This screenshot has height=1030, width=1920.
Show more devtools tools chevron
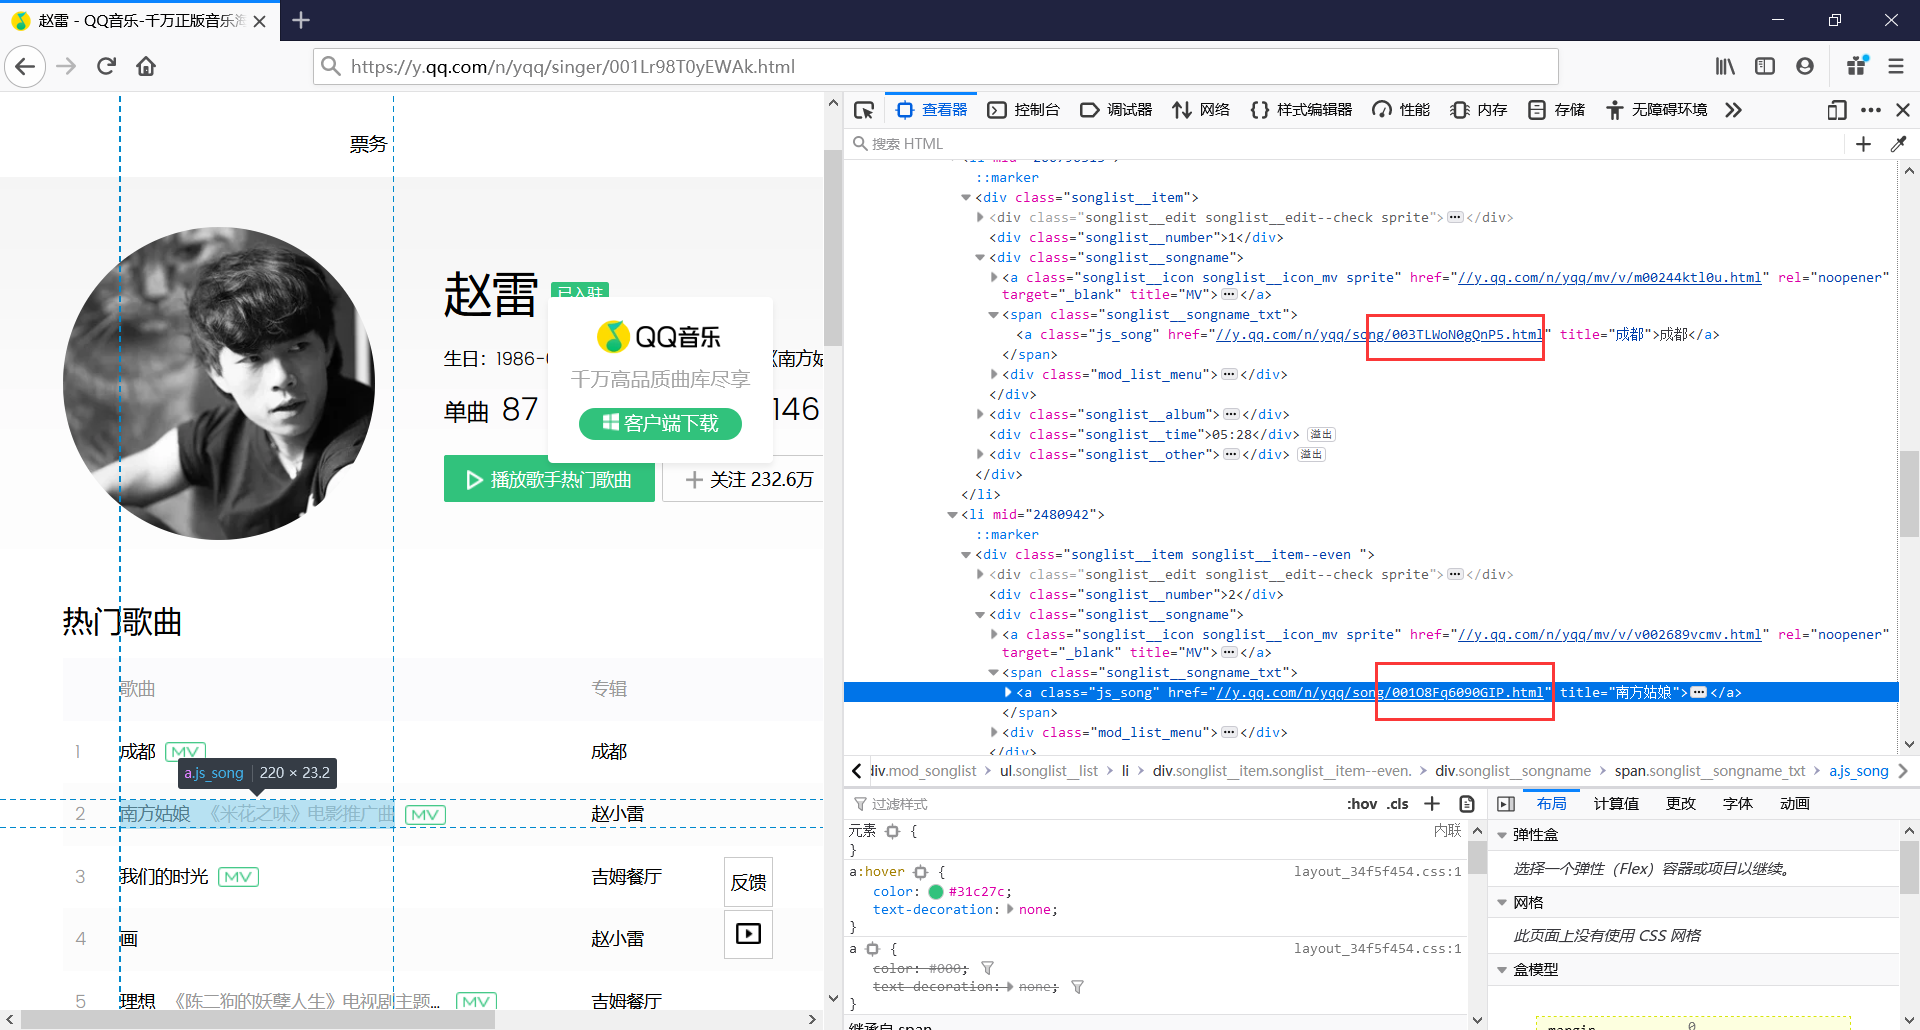tap(1733, 110)
